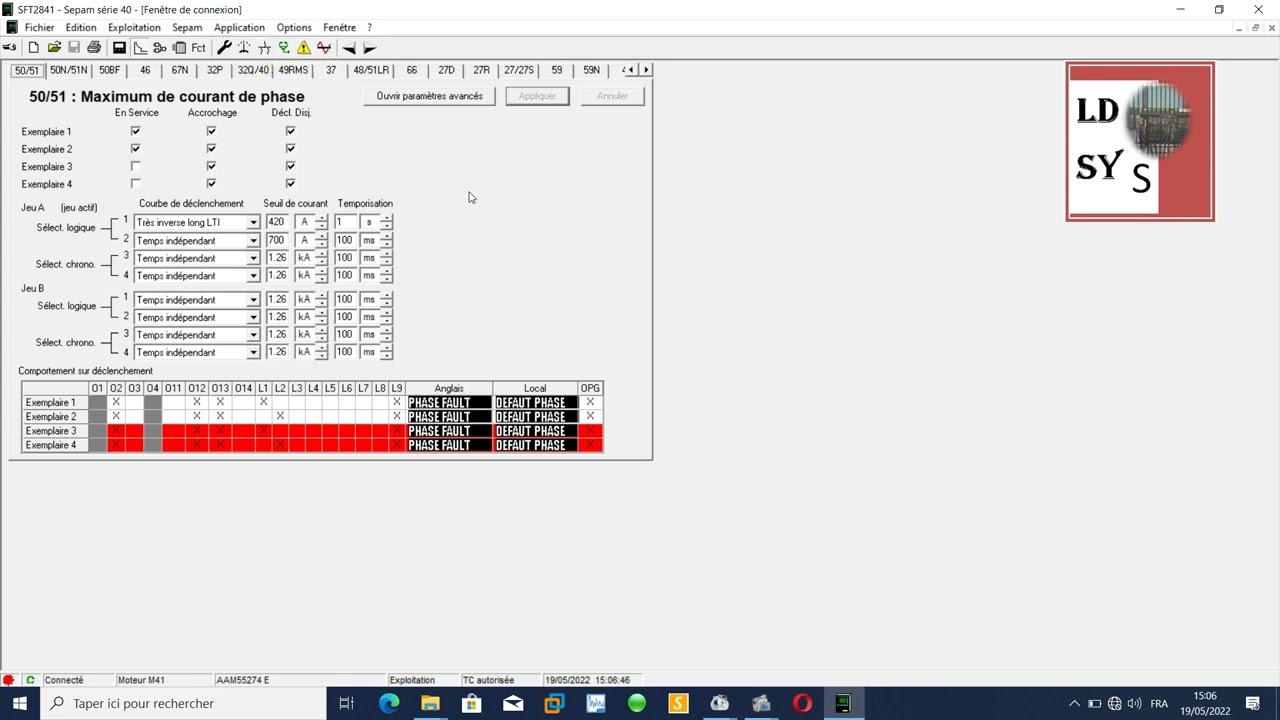Open Microsoft Store from taskbar
The height and width of the screenshot is (720, 1280).
(x=471, y=703)
